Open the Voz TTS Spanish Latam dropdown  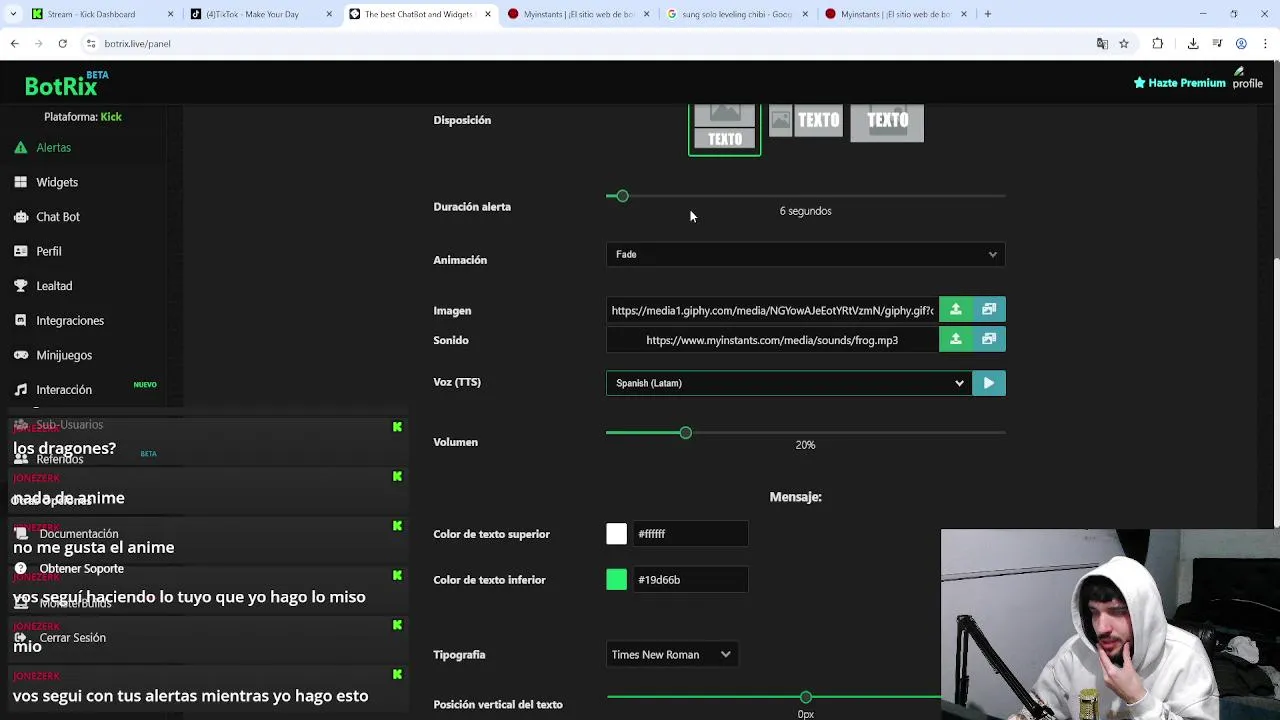pos(788,383)
